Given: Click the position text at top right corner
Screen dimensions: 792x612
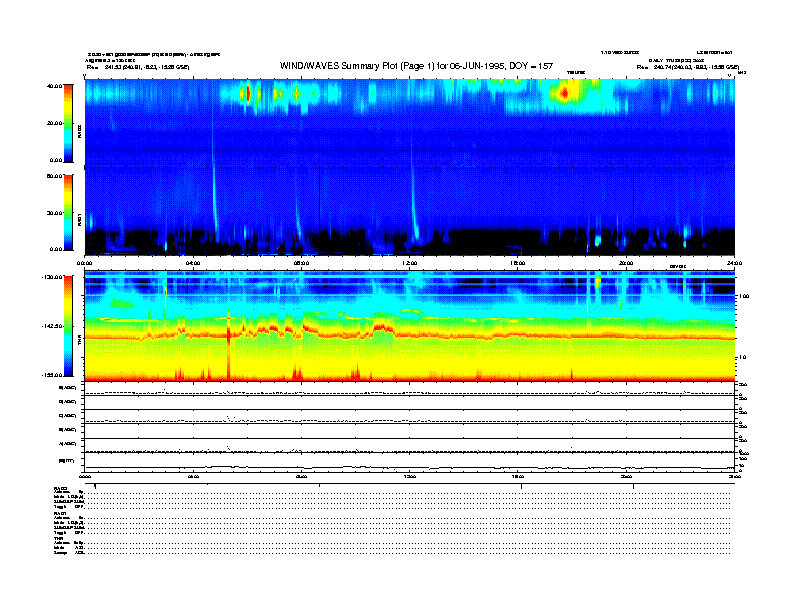Looking at the screenshot, I should 686,67.
